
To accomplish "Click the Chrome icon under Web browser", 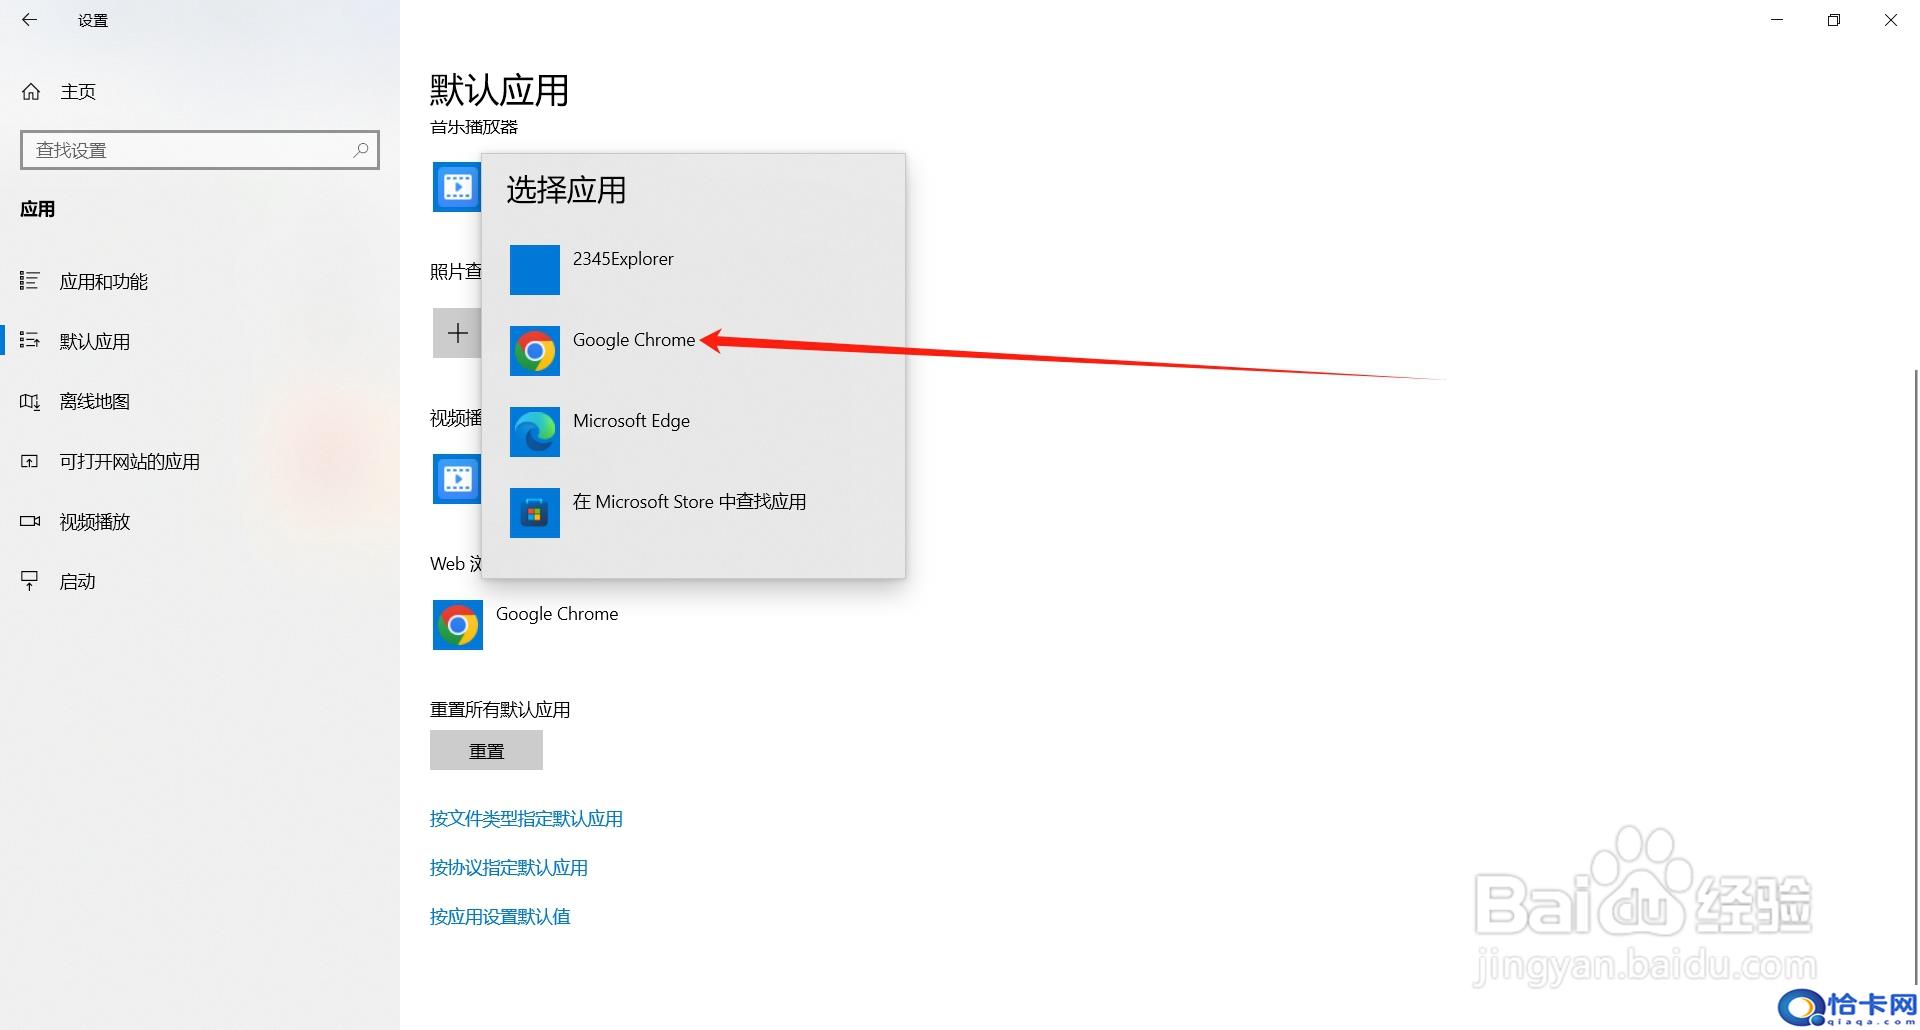I will (x=458, y=625).
